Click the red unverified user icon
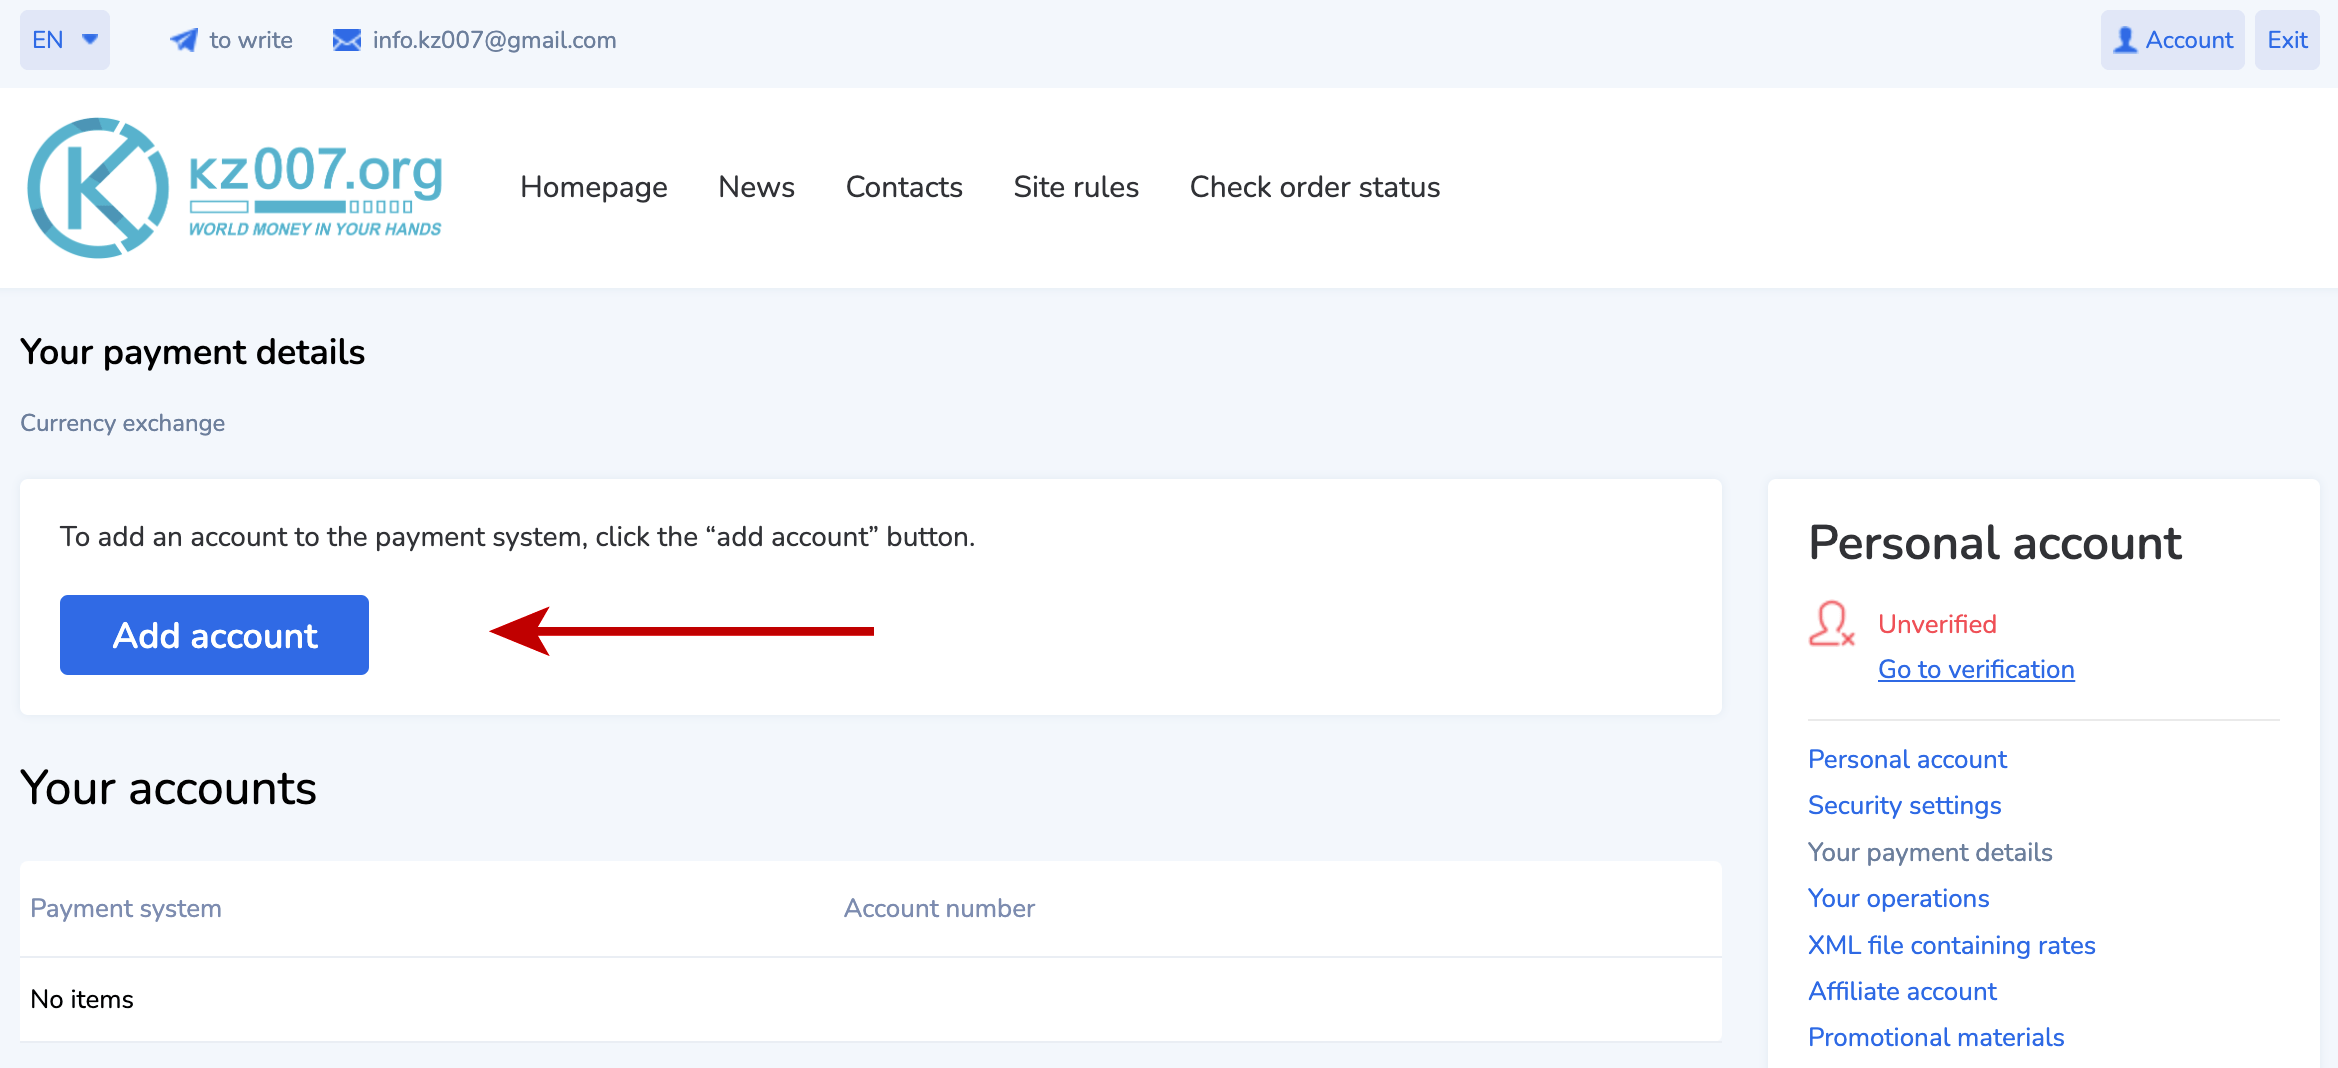 (1831, 624)
